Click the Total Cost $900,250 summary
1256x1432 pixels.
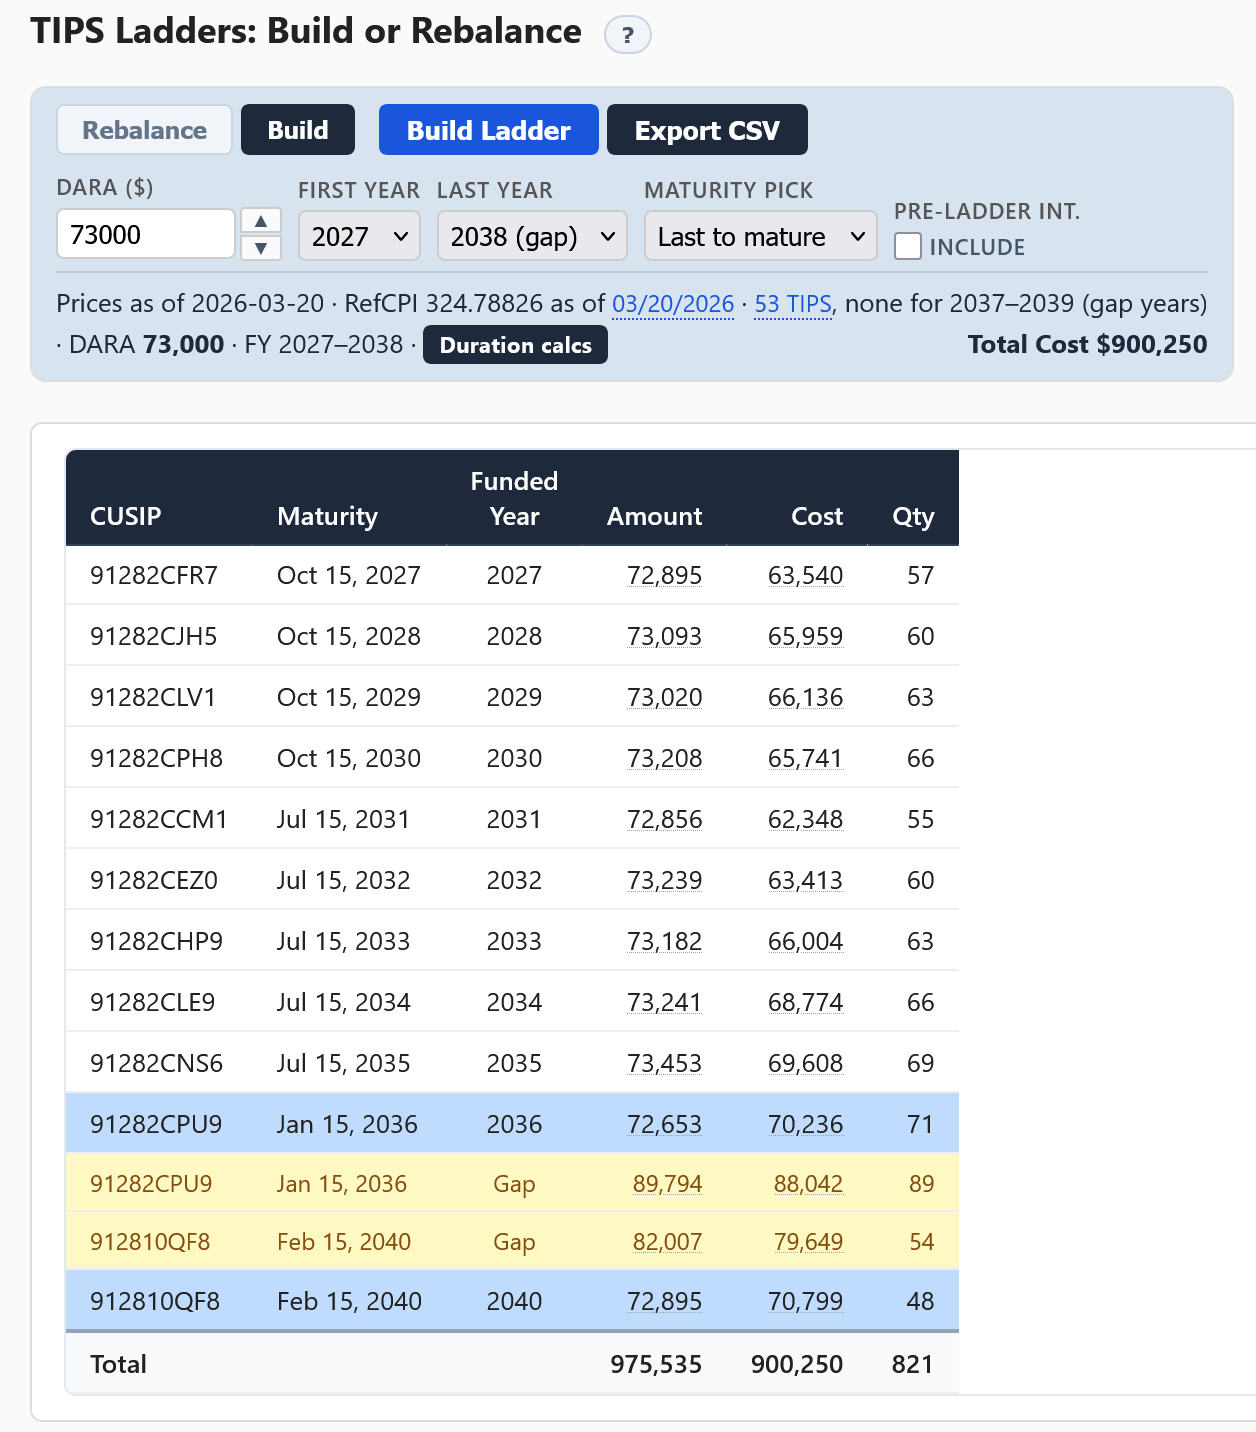tap(1088, 345)
